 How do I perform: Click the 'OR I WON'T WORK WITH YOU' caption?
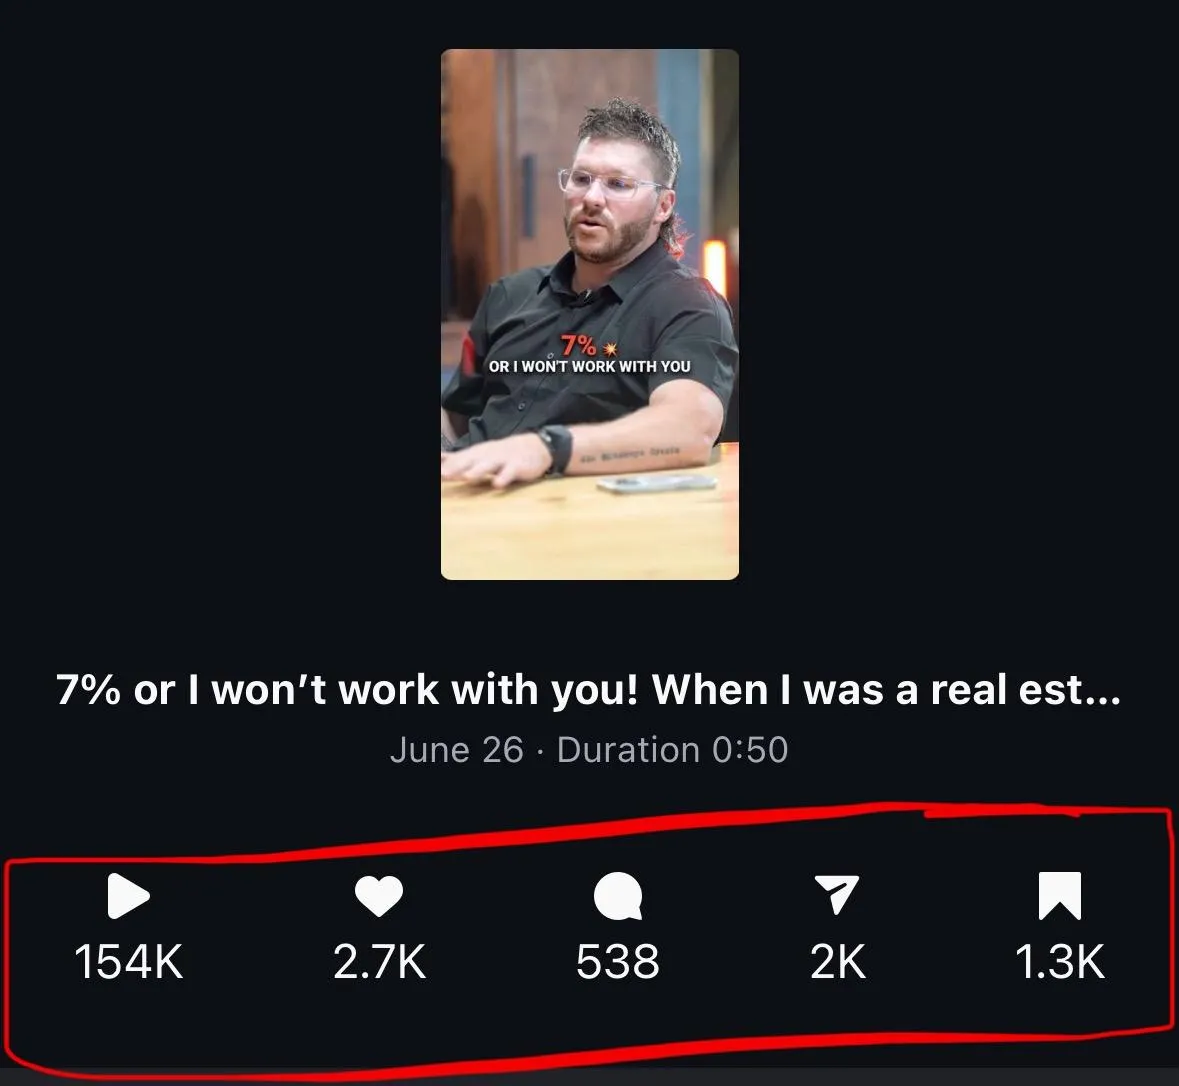pyautogui.click(x=590, y=366)
